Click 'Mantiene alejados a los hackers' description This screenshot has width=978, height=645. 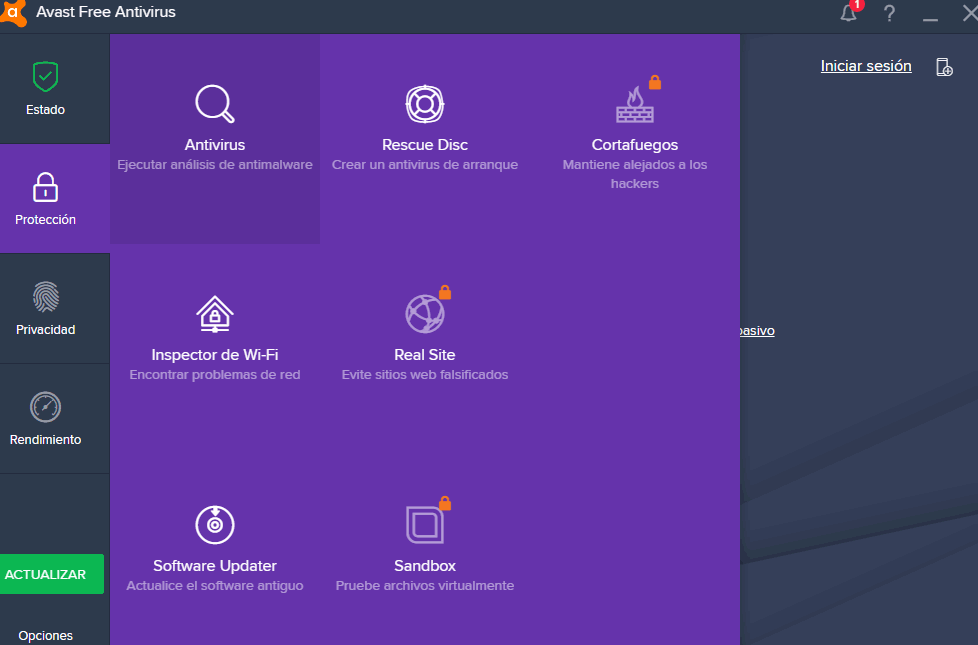pos(635,174)
